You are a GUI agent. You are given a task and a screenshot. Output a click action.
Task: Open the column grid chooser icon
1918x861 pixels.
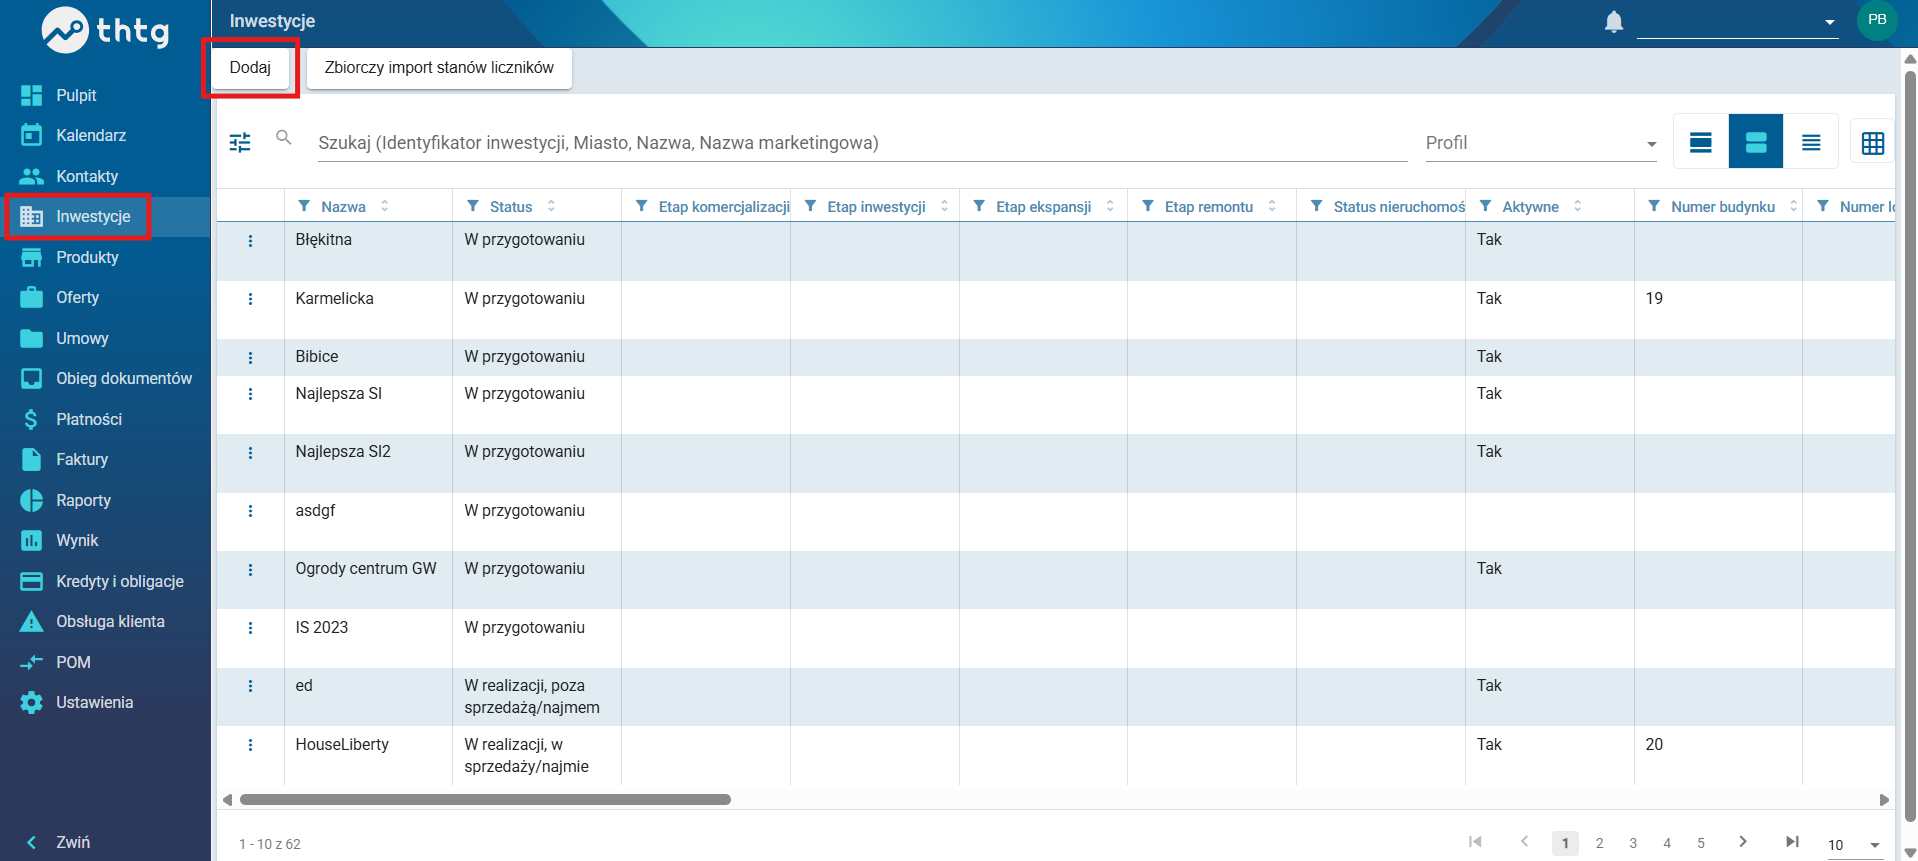1873,143
